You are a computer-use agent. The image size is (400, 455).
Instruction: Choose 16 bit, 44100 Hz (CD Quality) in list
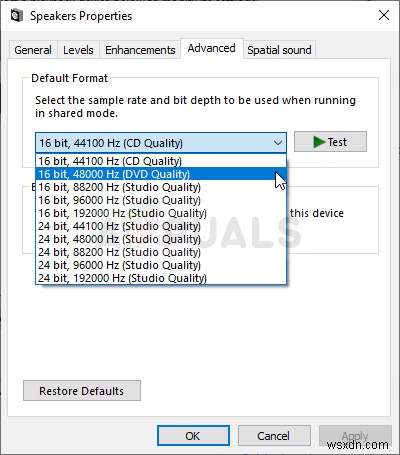[161, 161]
